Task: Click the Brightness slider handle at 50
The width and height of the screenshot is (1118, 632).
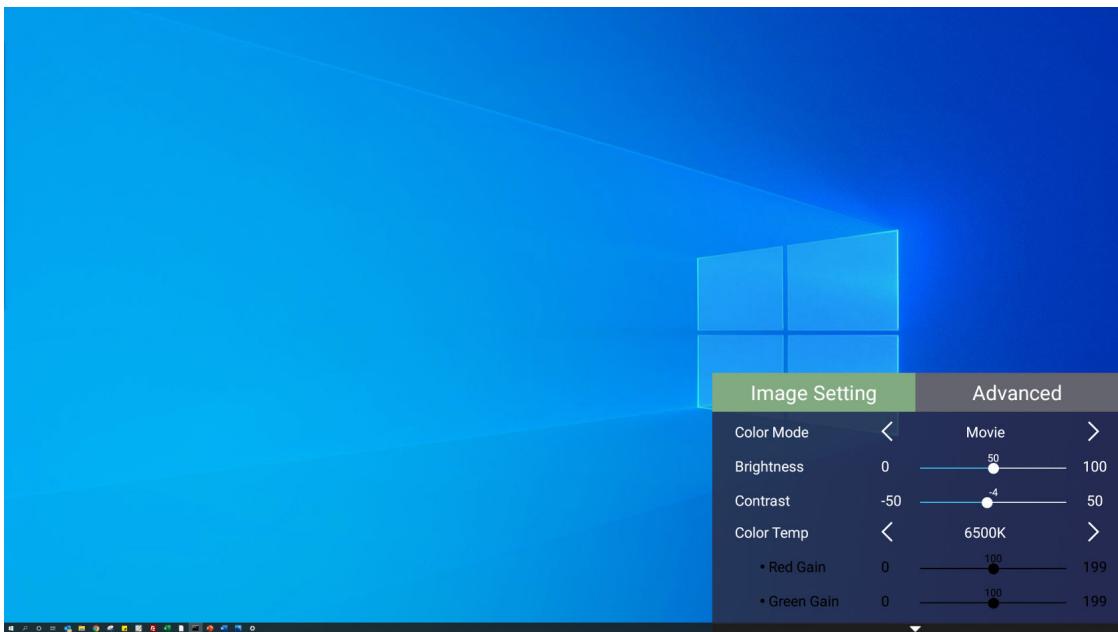Action: coord(993,469)
